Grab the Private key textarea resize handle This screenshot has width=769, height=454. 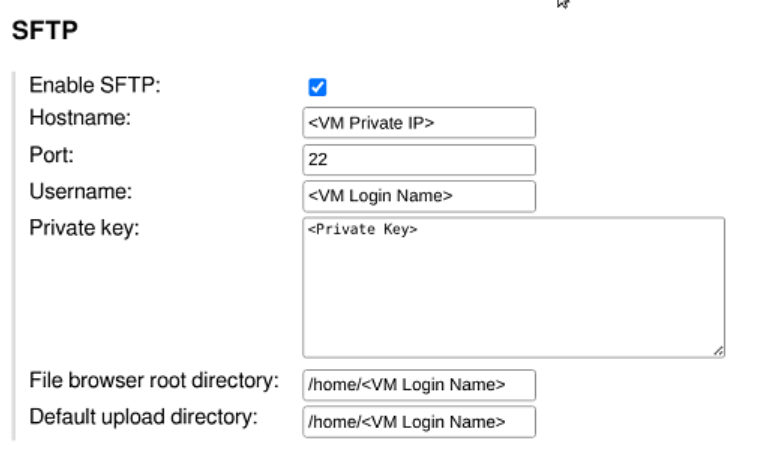pos(718,351)
